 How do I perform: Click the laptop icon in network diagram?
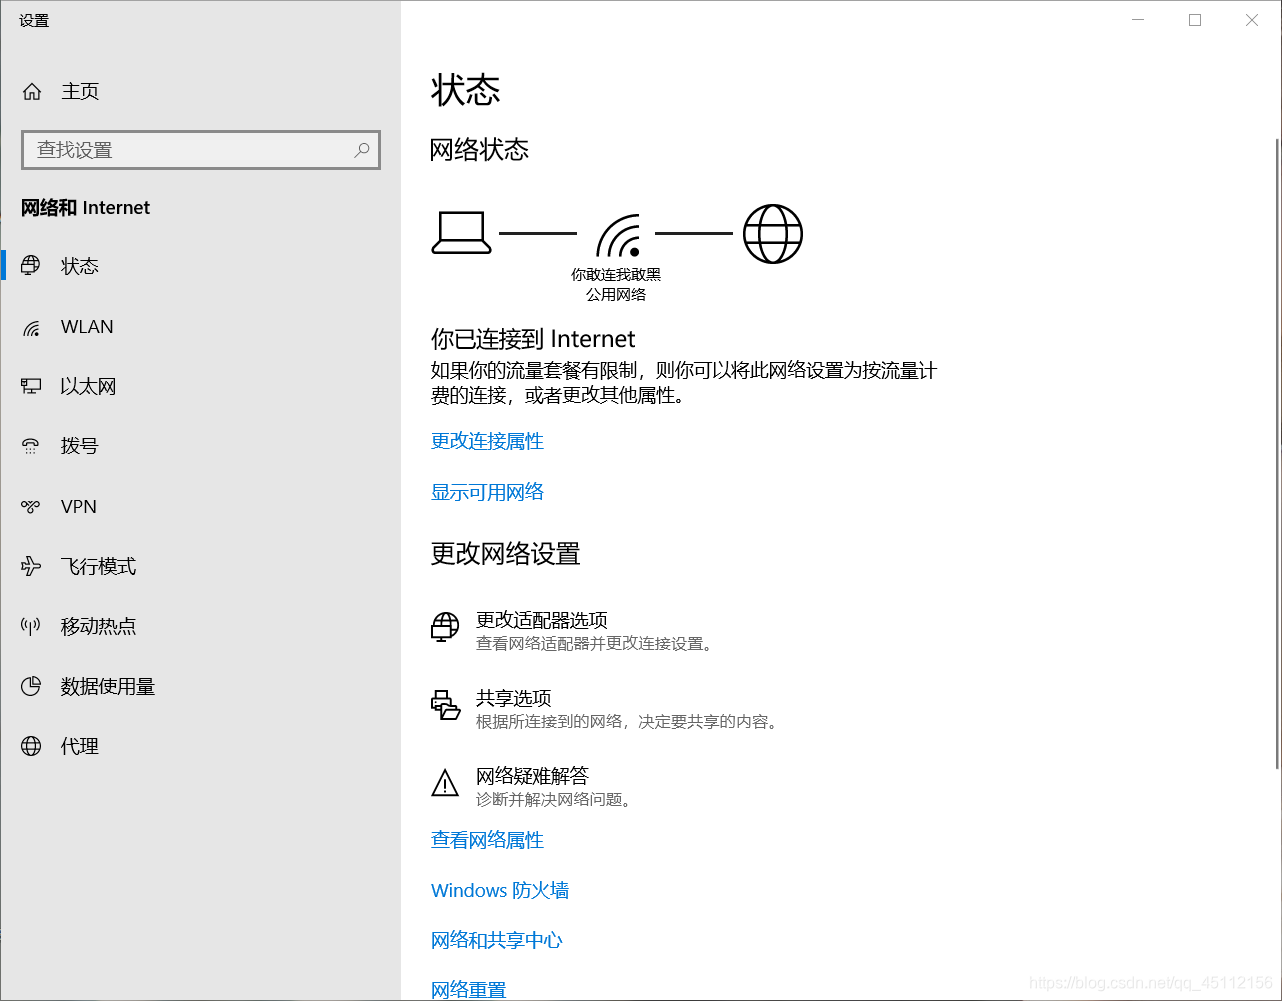(461, 233)
